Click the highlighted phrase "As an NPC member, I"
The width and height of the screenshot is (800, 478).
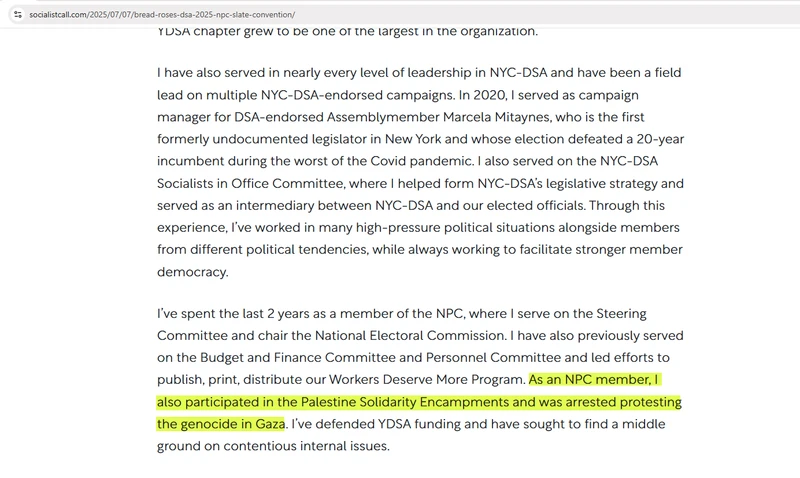click(594, 380)
